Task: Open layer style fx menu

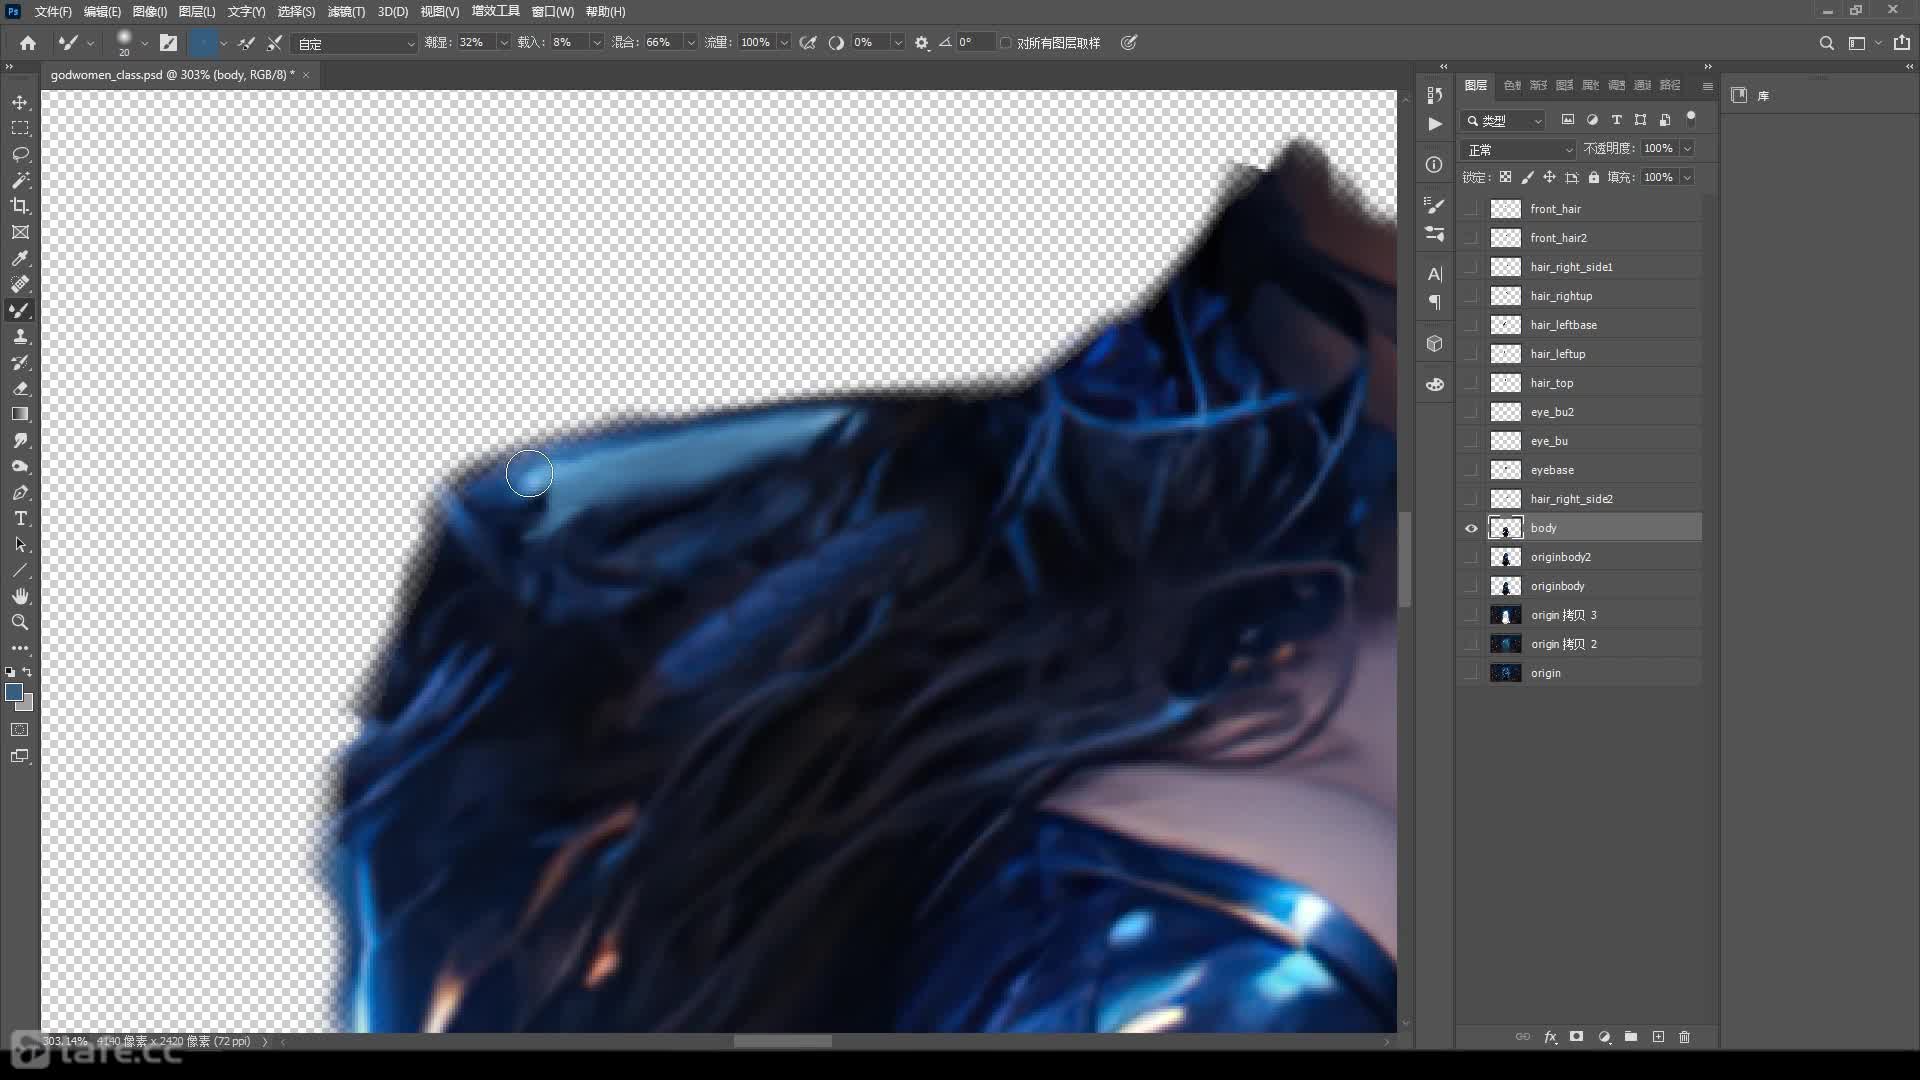Action: tap(1550, 1037)
